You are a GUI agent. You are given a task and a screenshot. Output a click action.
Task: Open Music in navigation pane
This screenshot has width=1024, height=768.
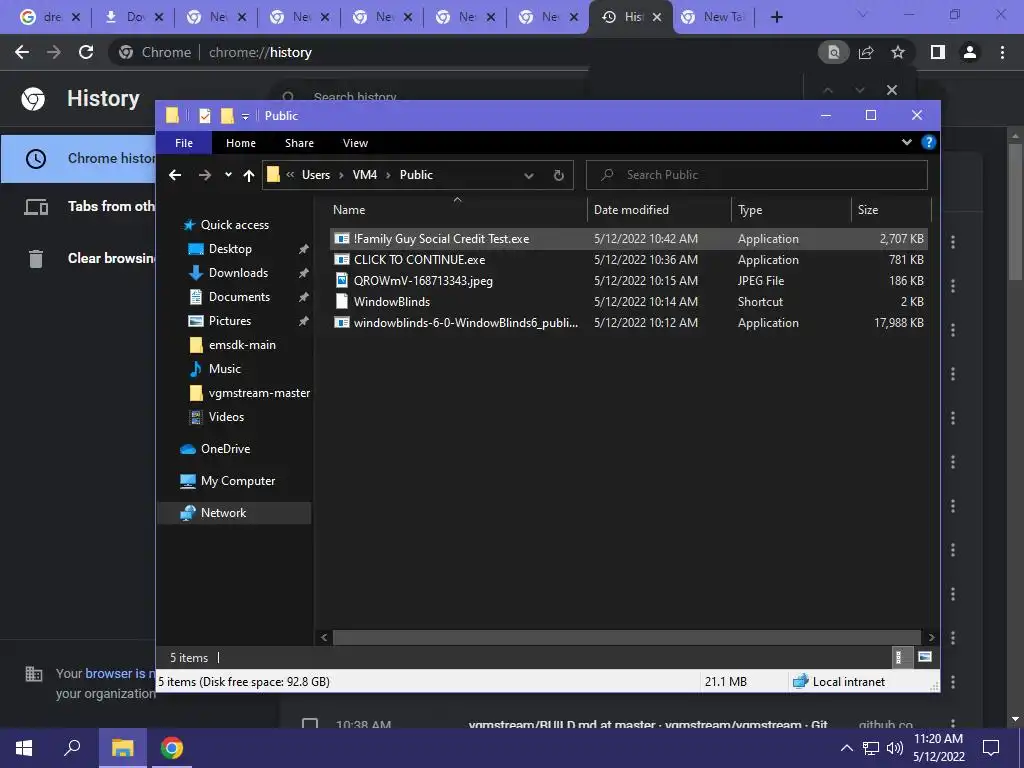(215, 369)
